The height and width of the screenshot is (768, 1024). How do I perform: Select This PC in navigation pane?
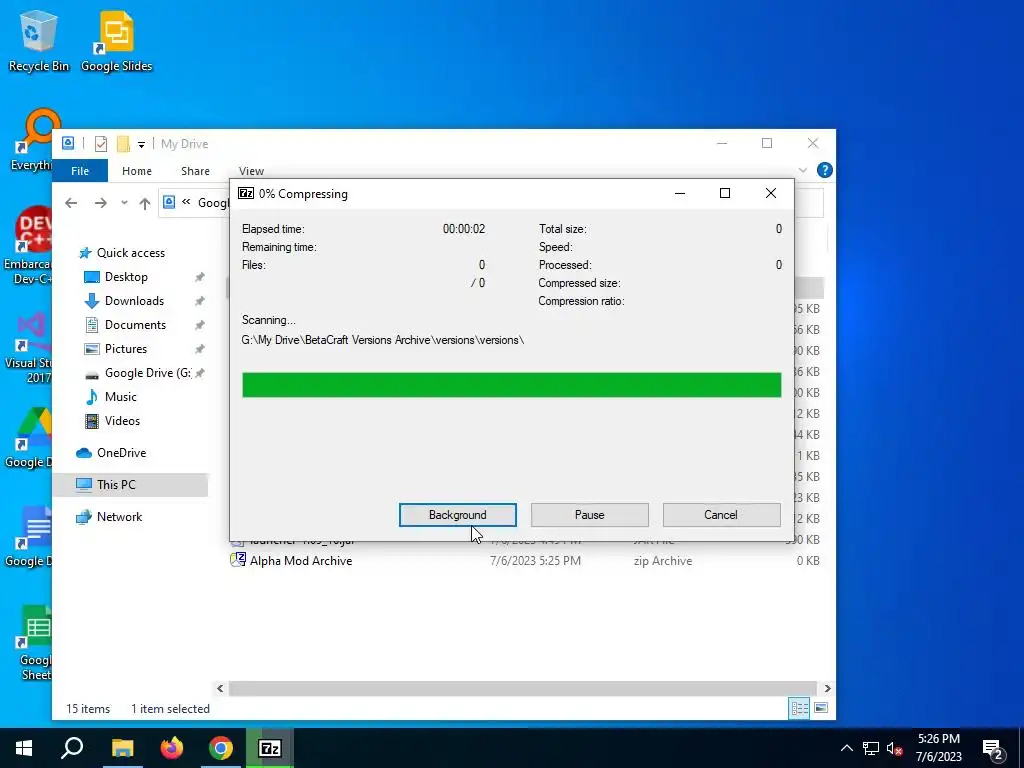coord(131,485)
